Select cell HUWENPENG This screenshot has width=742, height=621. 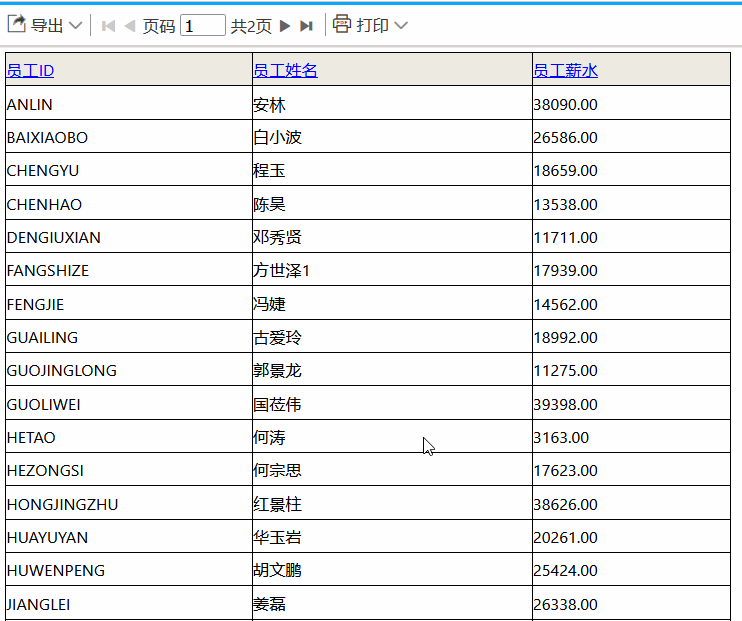[129, 569]
